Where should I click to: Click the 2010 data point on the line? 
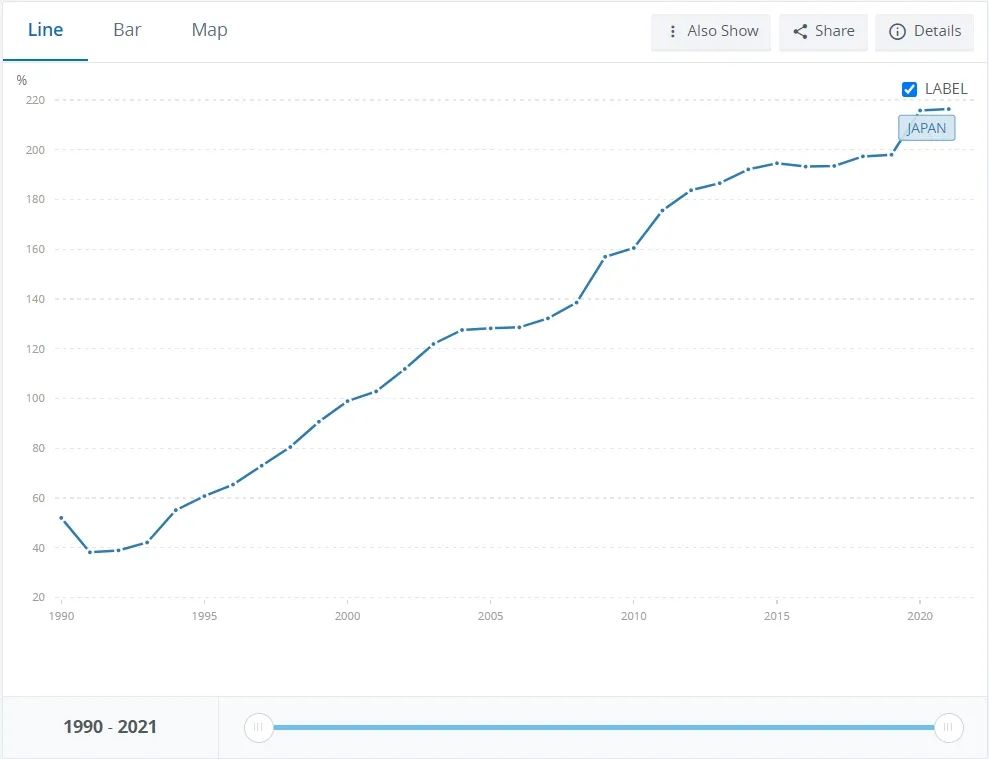click(634, 248)
